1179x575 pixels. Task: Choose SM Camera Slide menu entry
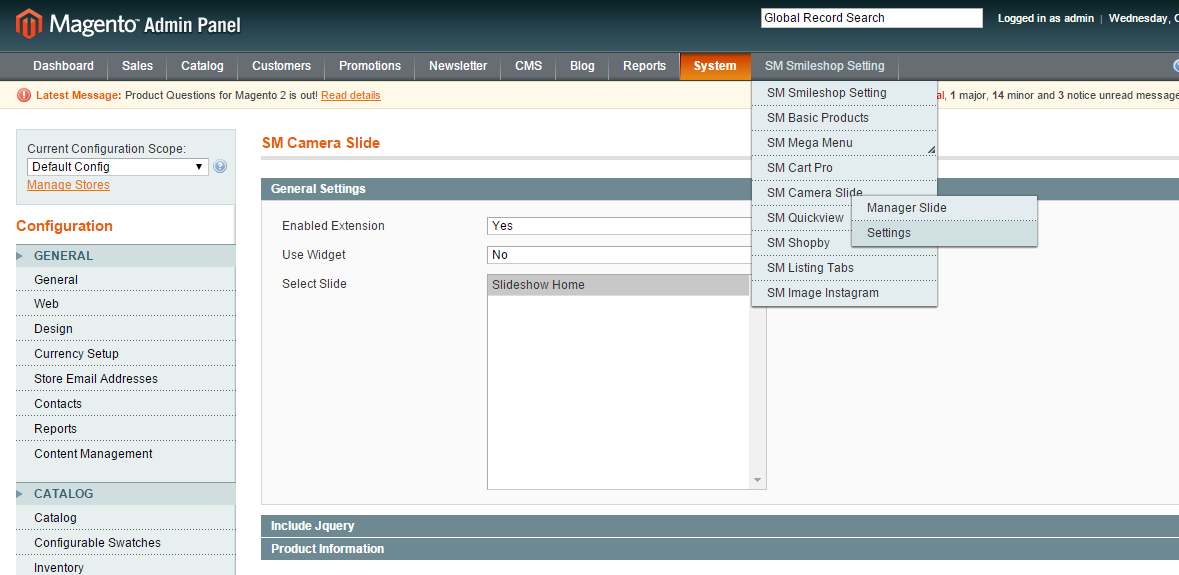814,192
